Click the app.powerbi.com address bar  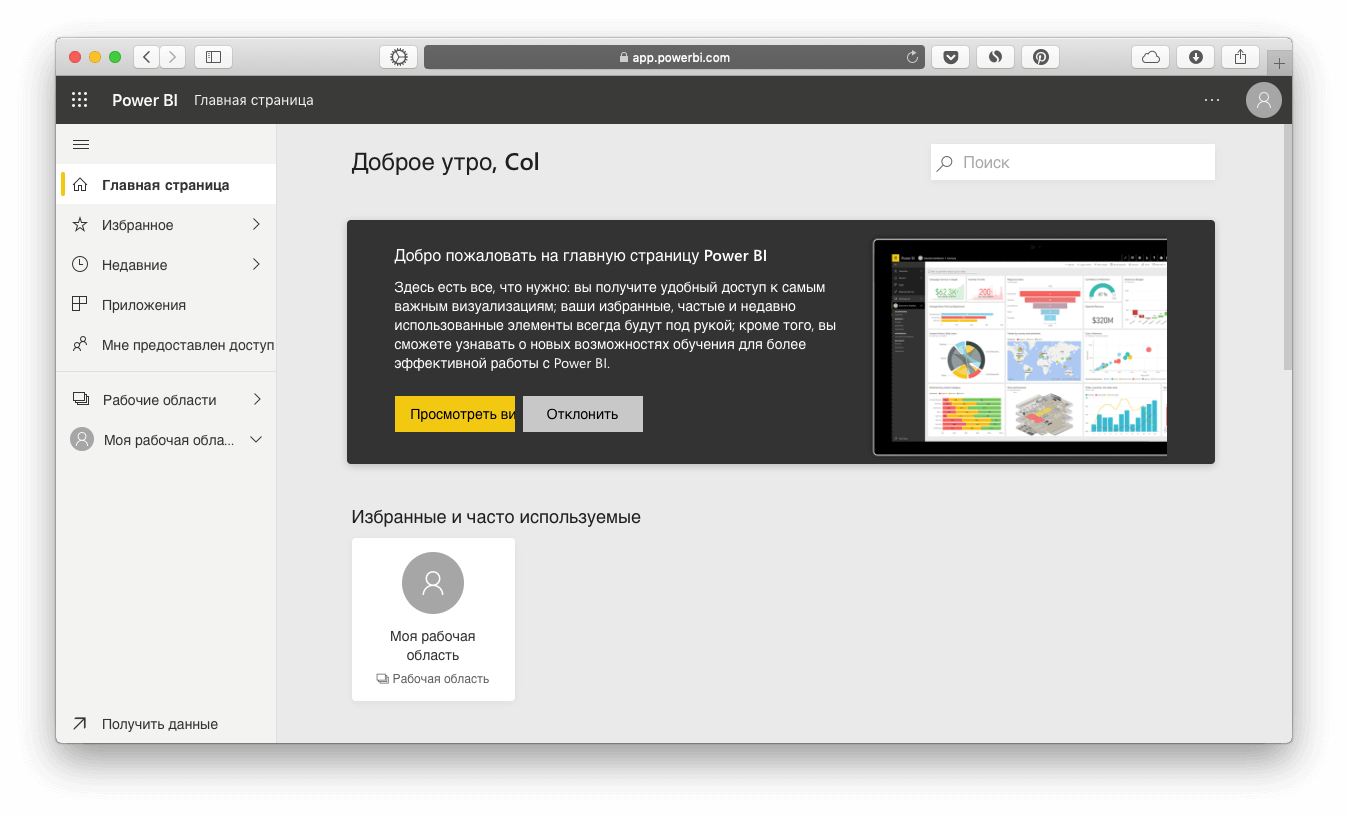(x=675, y=57)
